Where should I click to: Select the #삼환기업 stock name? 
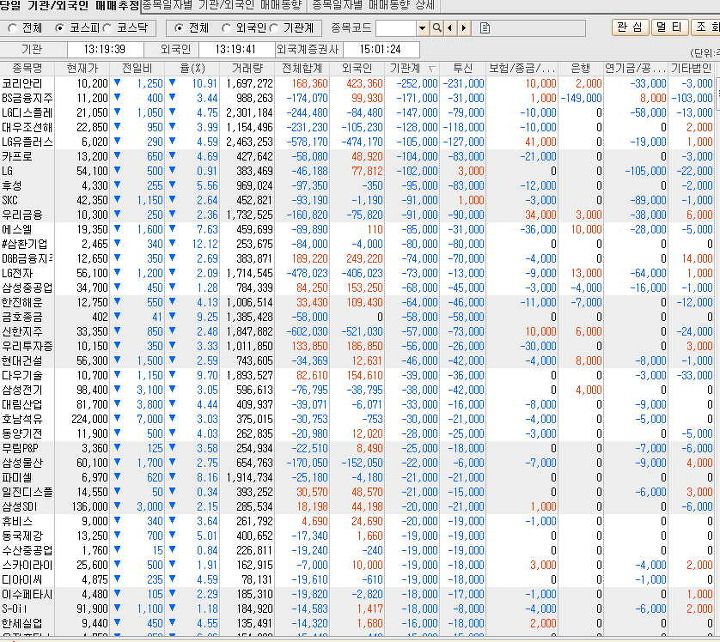(x=24, y=244)
